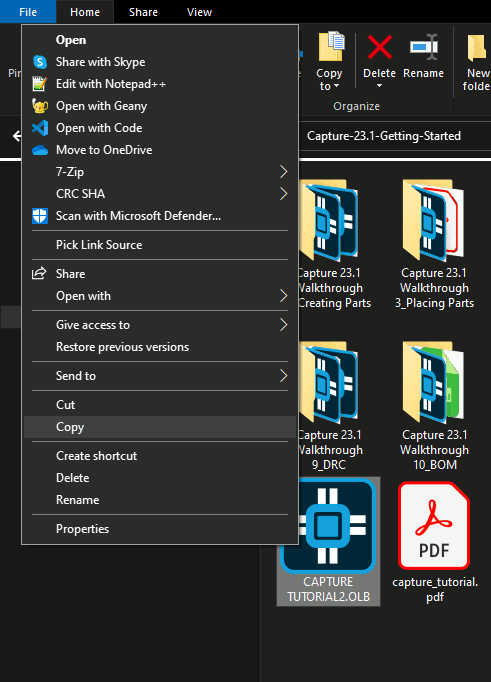The image size is (491, 682).
Task: Click the back arrow in navigation bar
Action: (x=17, y=136)
